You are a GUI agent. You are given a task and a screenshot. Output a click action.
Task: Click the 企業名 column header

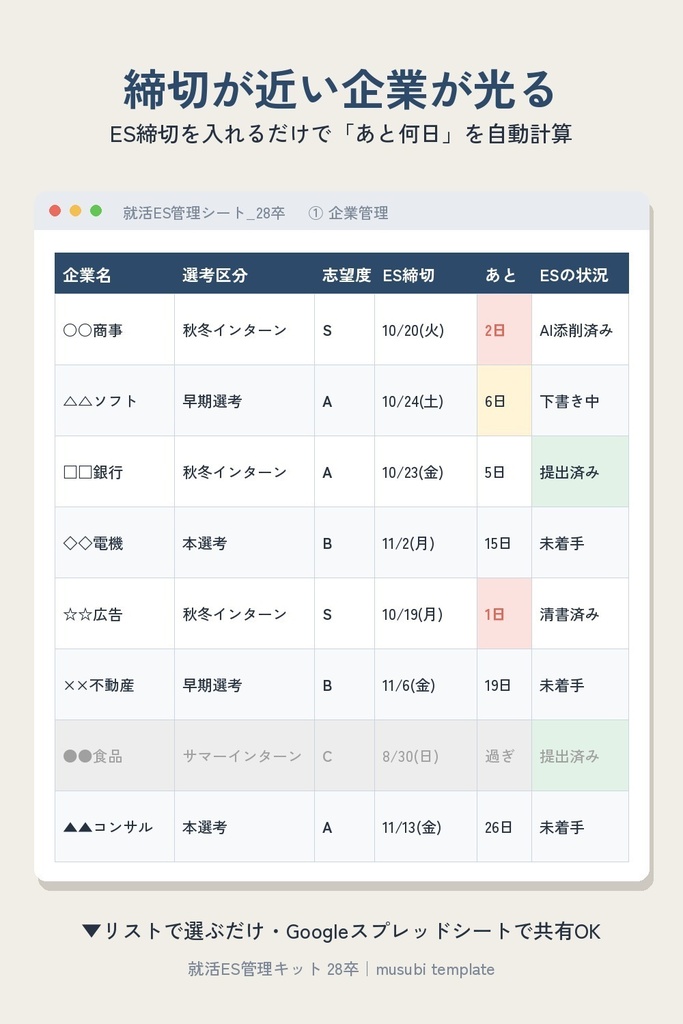click(x=114, y=274)
